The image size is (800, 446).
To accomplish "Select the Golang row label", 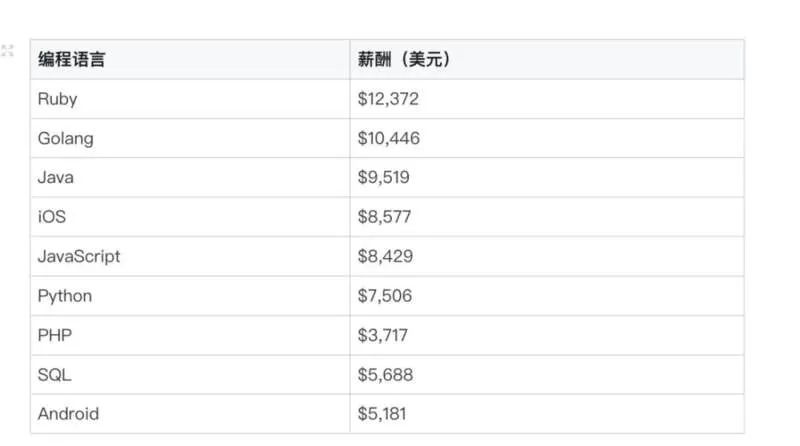I will 66,139.
